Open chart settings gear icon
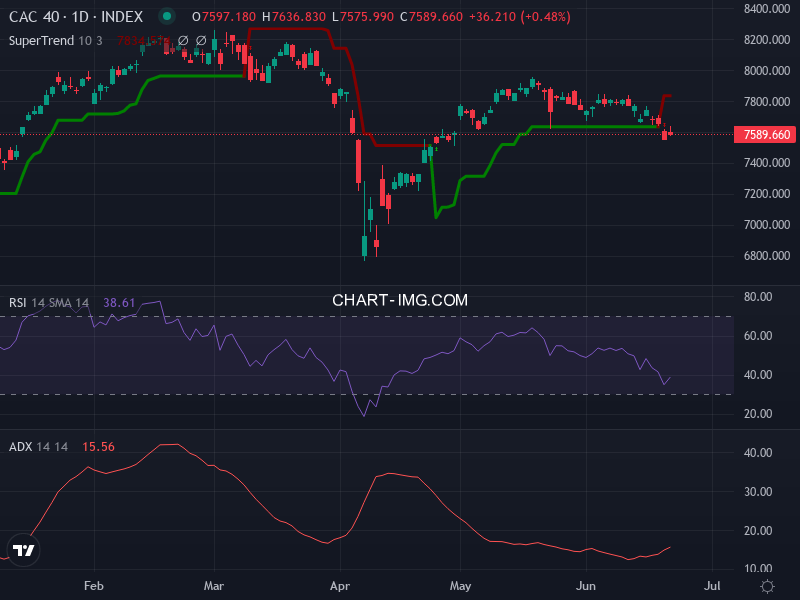 [x=767, y=586]
